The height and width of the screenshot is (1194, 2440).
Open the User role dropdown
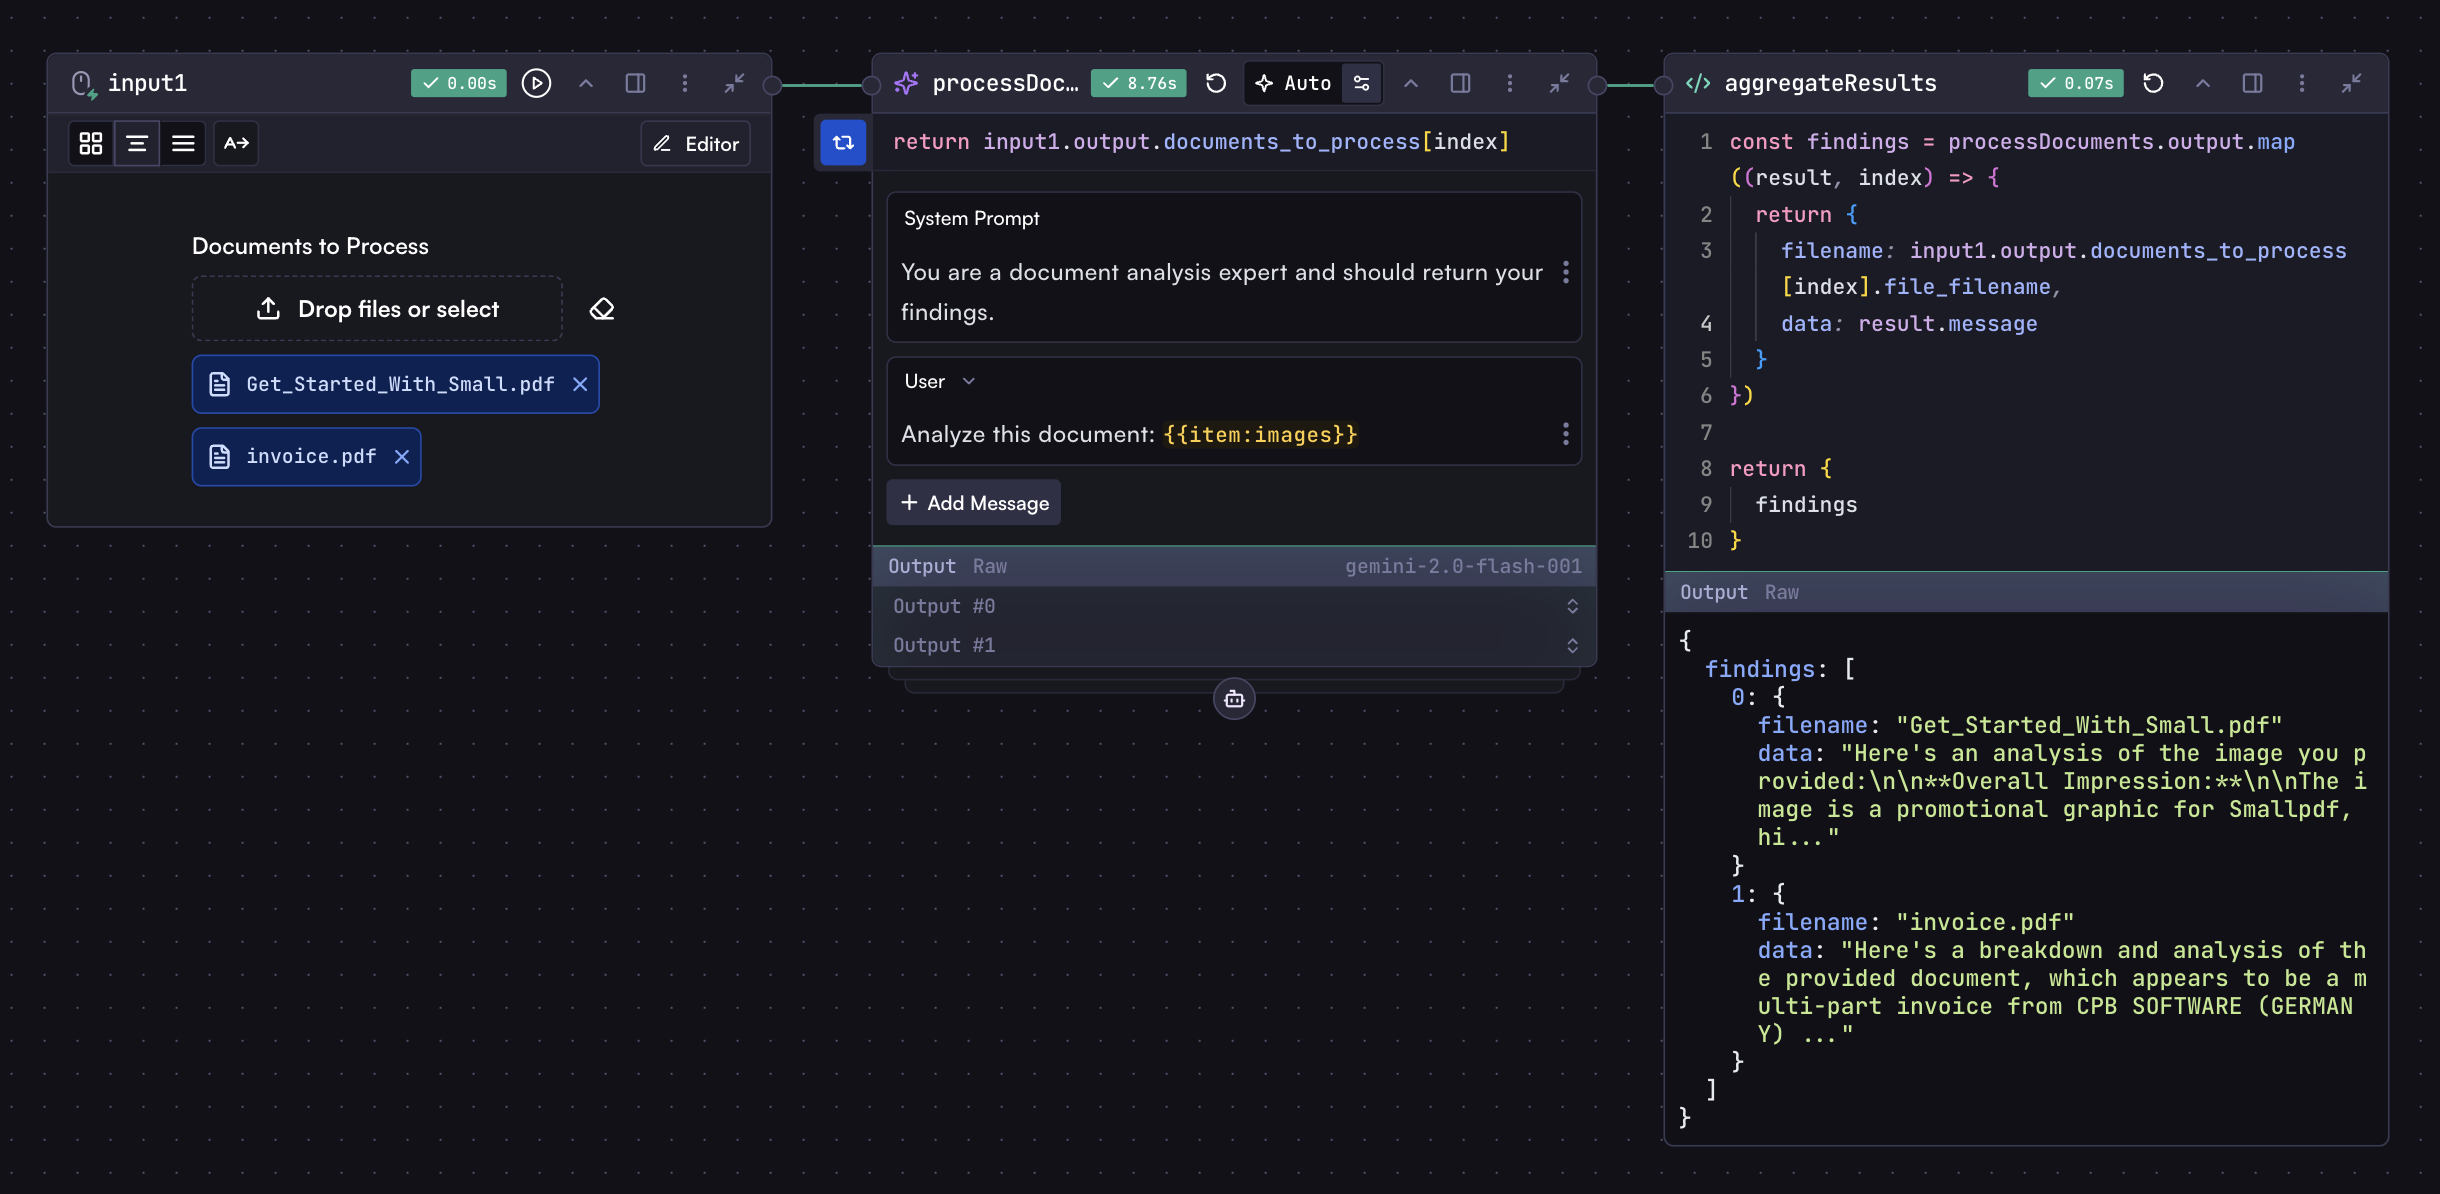939,381
